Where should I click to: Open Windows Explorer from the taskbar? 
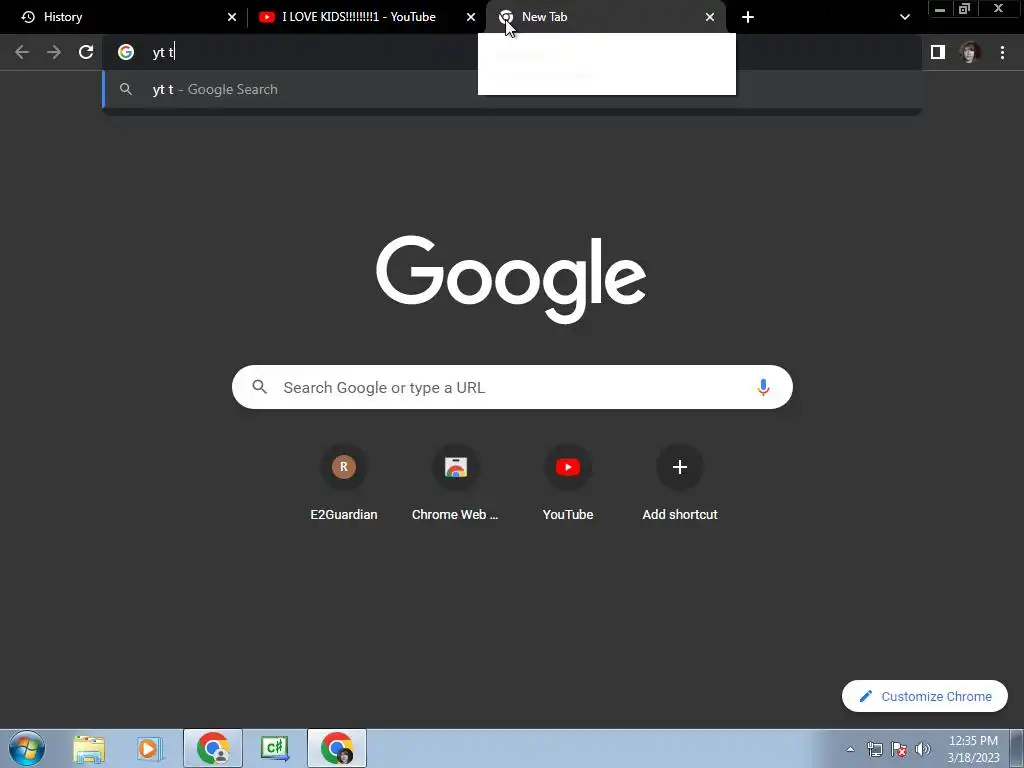(89, 748)
